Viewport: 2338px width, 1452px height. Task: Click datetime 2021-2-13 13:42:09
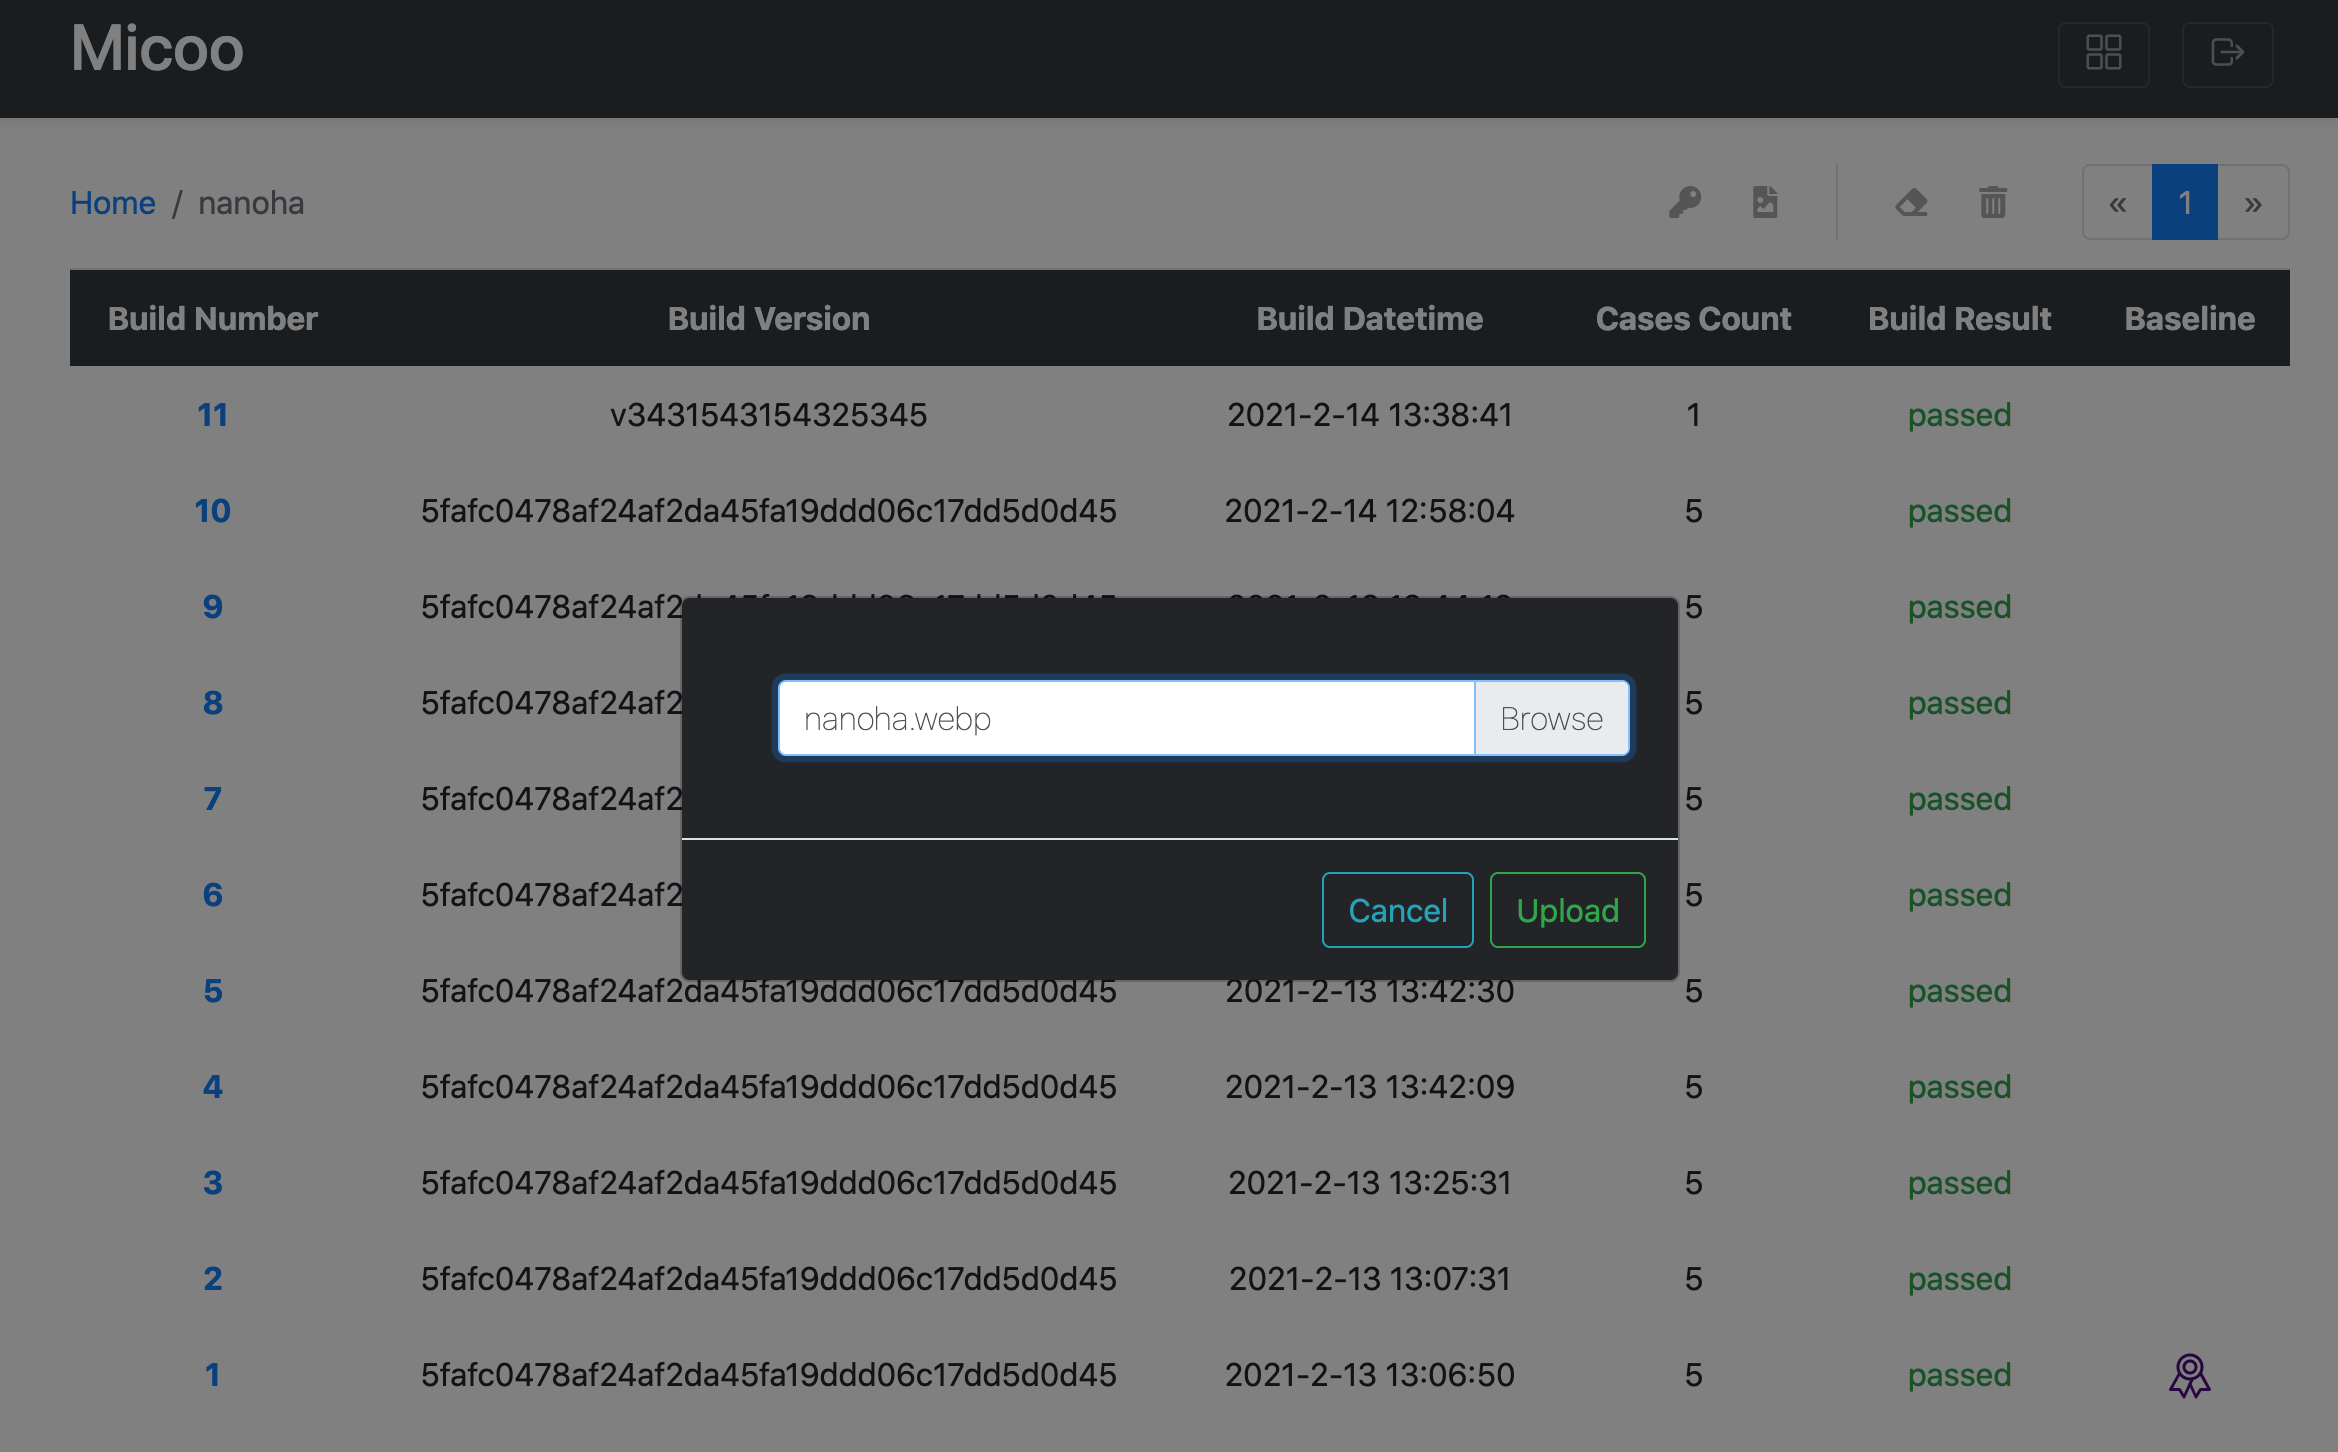1370,1087
